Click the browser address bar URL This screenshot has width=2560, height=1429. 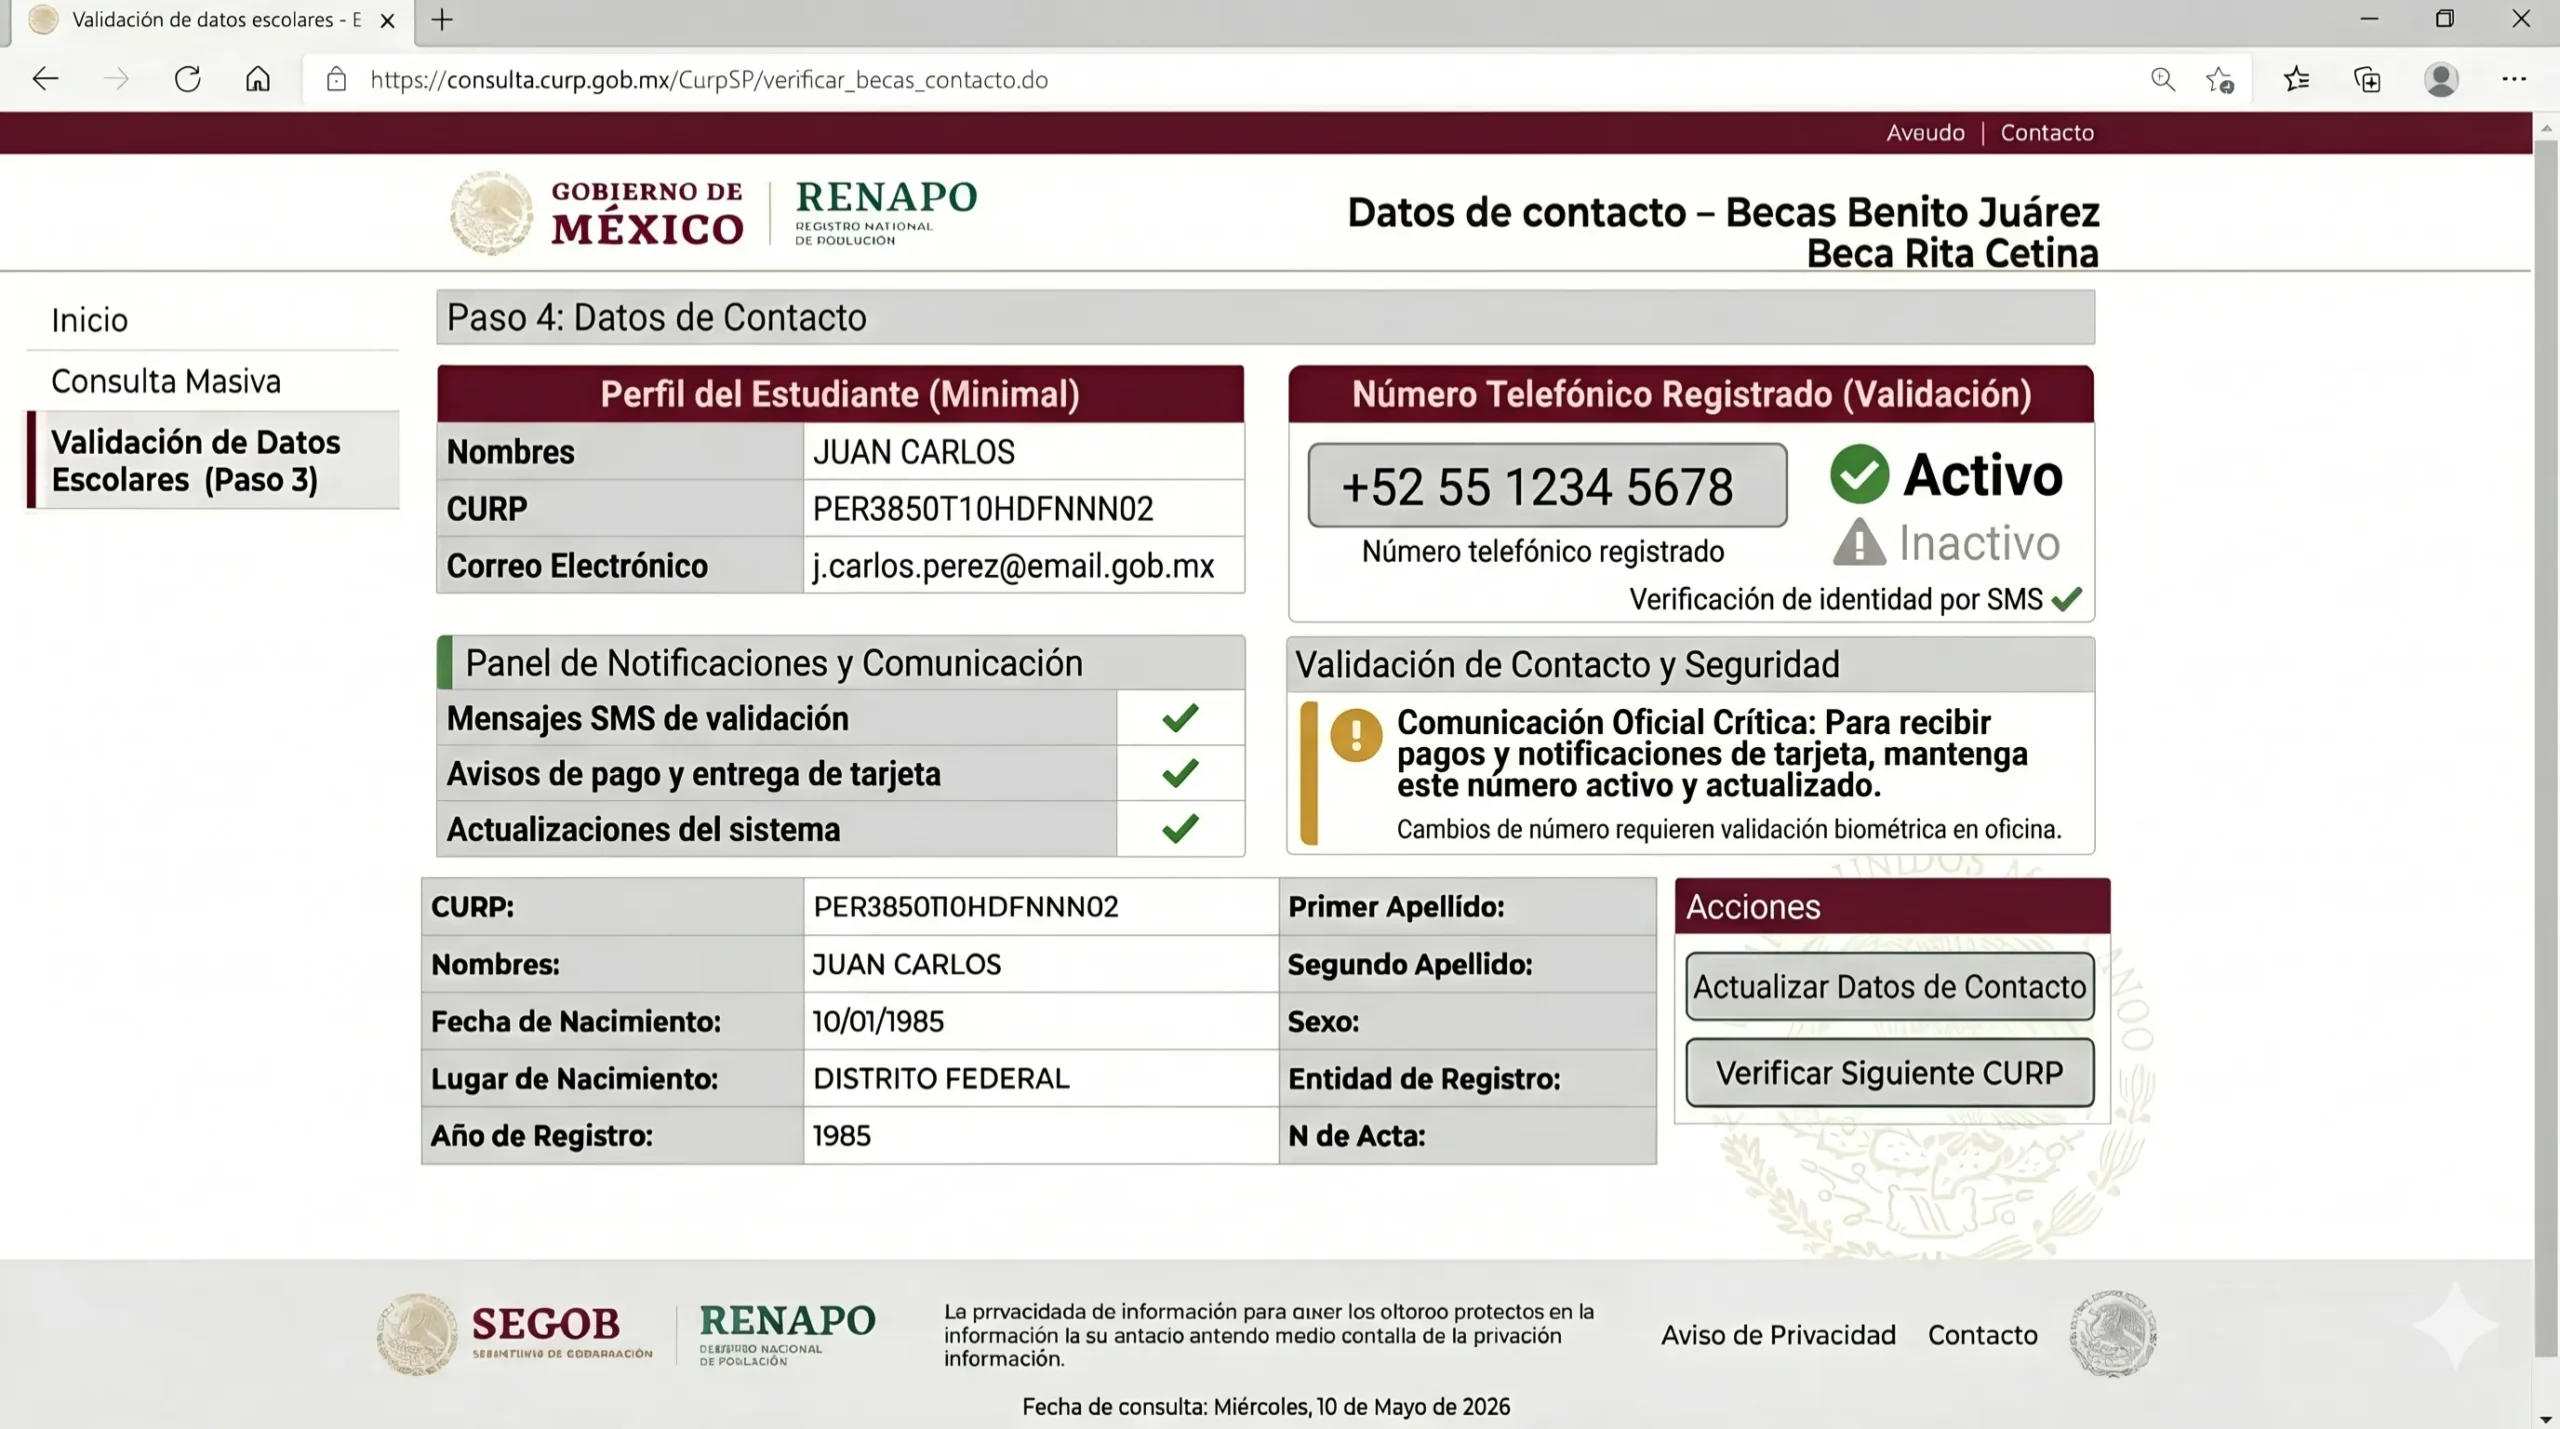coord(709,79)
